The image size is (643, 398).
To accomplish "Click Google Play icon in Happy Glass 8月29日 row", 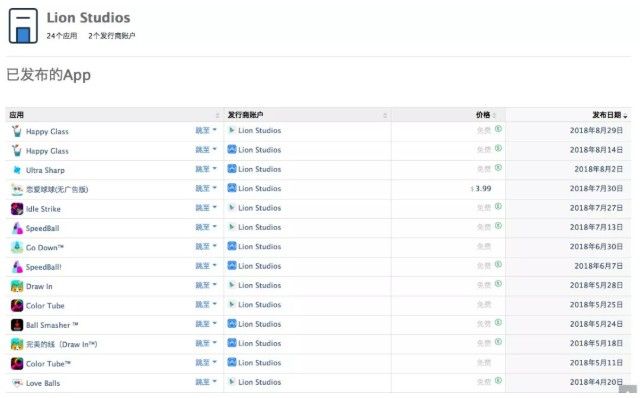I will (232, 130).
